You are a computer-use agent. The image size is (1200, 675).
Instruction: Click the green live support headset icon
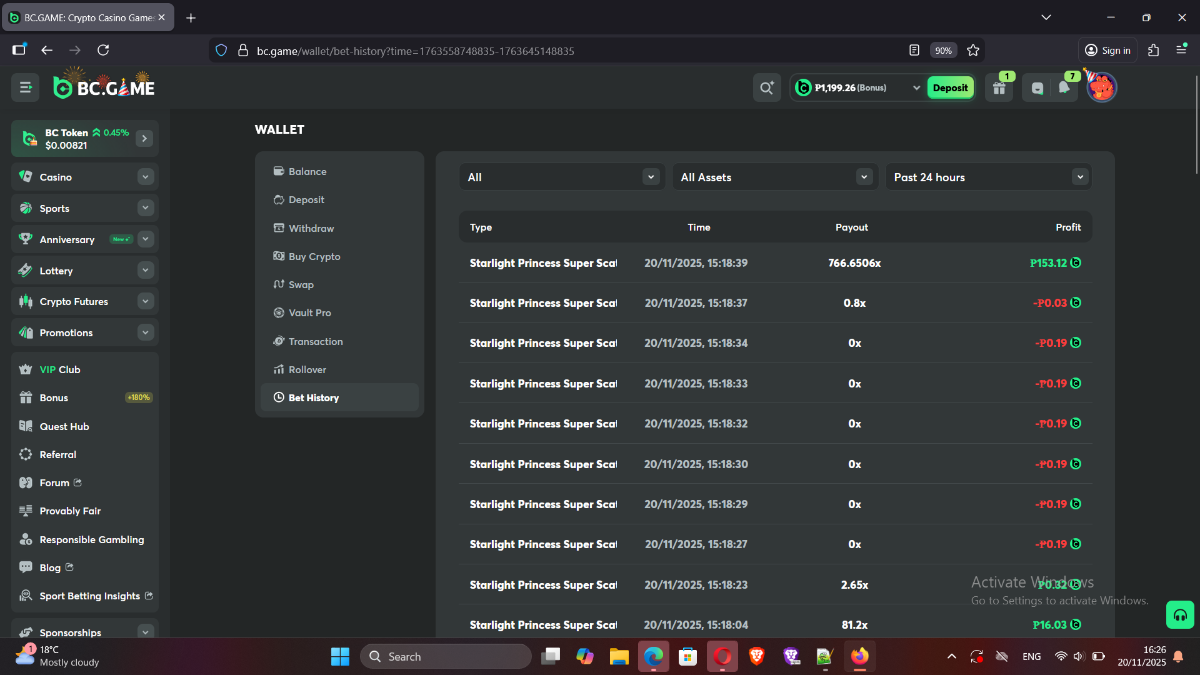1180,615
